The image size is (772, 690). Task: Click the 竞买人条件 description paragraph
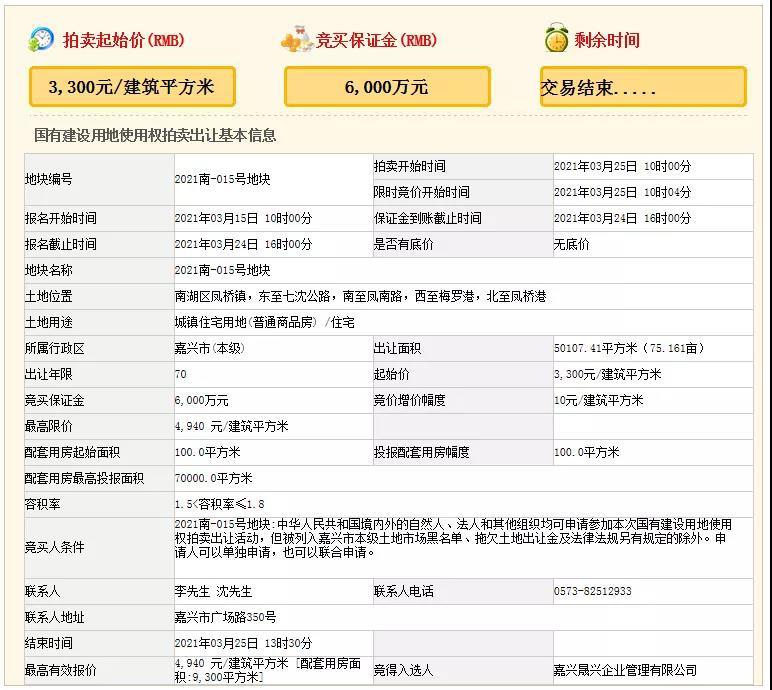click(x=452, y=538)
